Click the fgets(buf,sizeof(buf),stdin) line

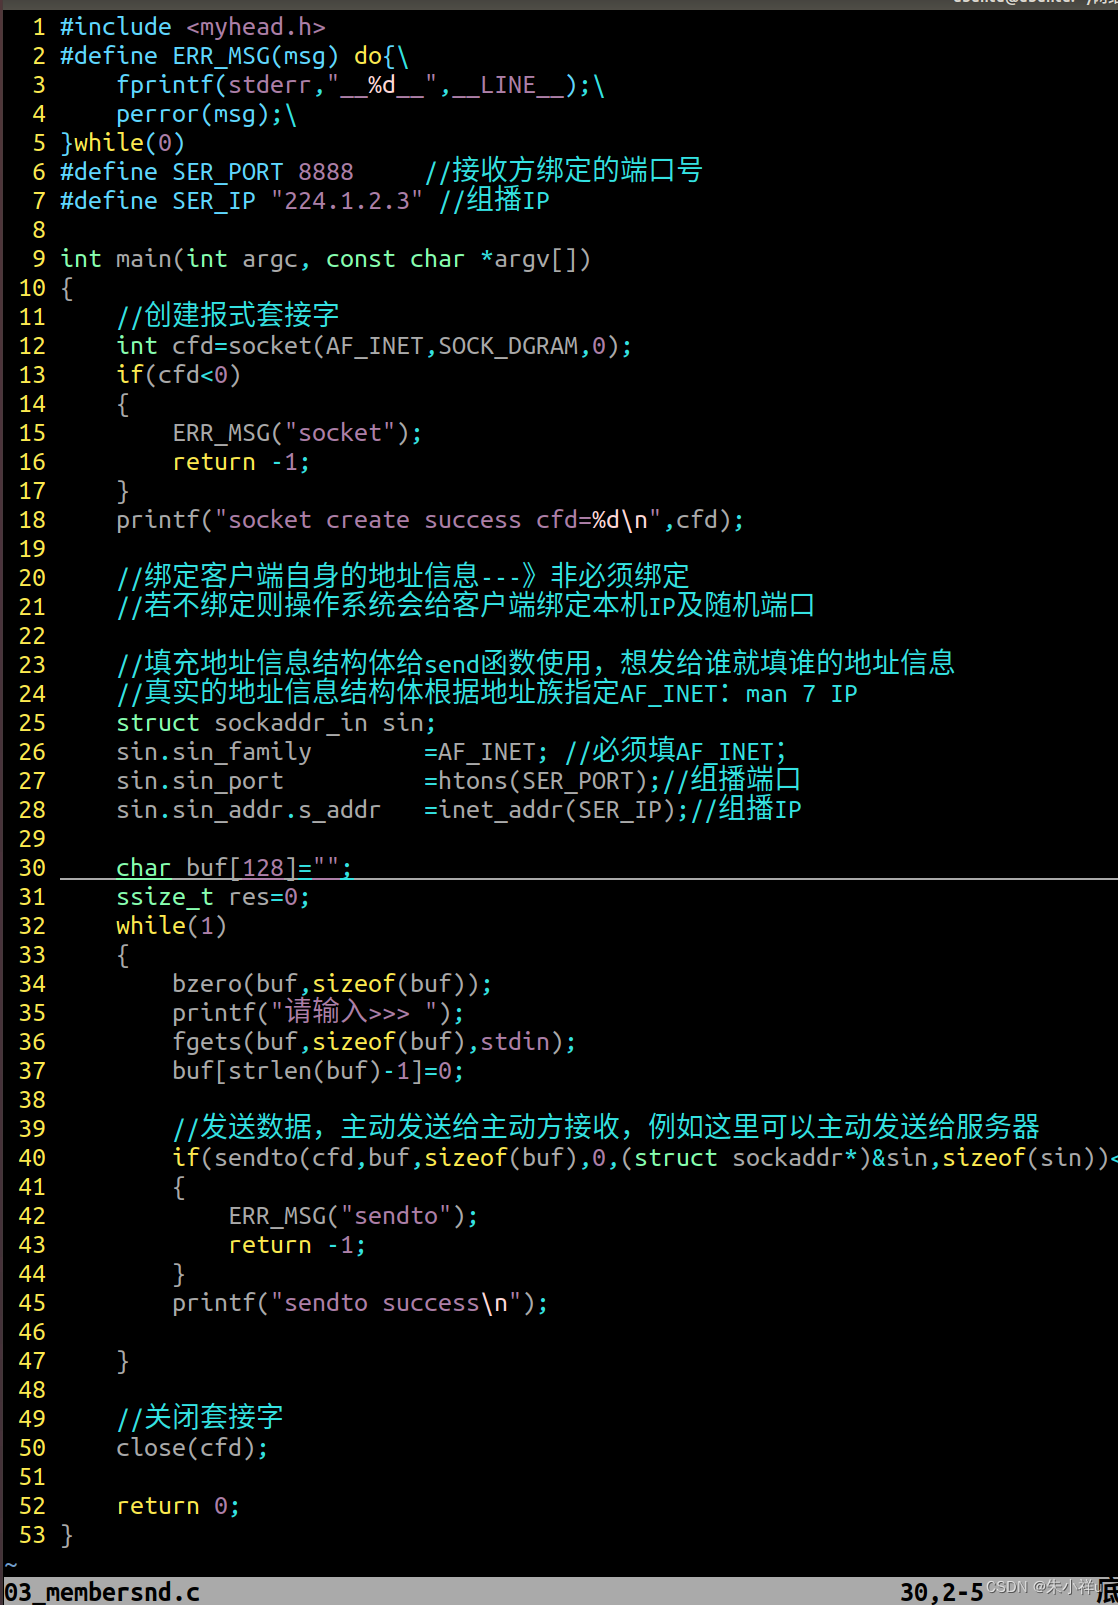pos(374,1042)
